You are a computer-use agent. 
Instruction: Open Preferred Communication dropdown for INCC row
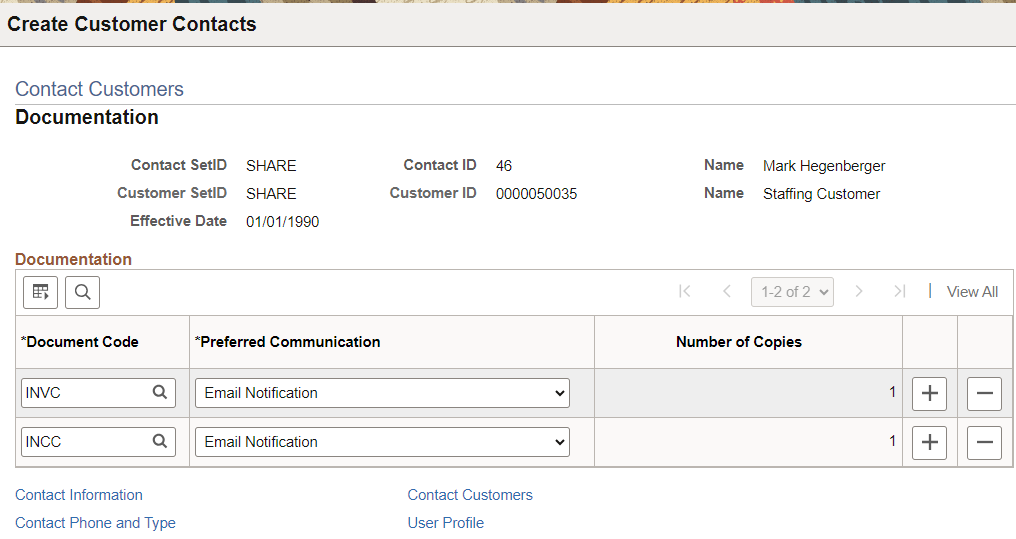[x=382, y=442]
